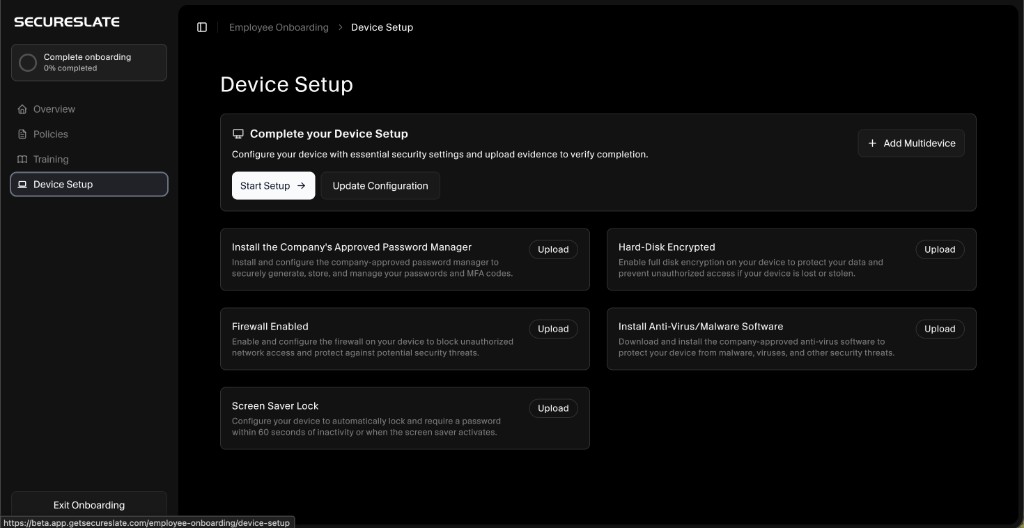Click the Device Setup laptop icon
The image size is (1024, 528).
22,184
